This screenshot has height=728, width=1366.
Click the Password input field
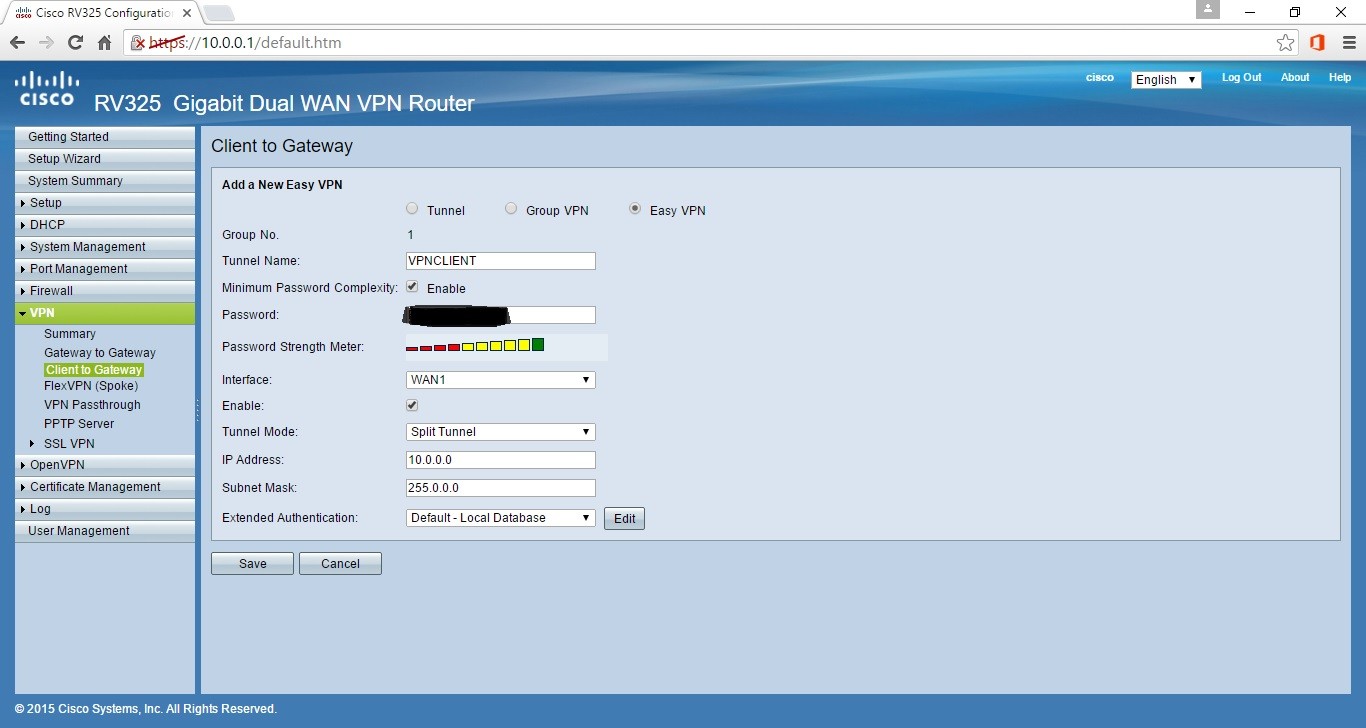pyautogui.click(x=501, y=315)
